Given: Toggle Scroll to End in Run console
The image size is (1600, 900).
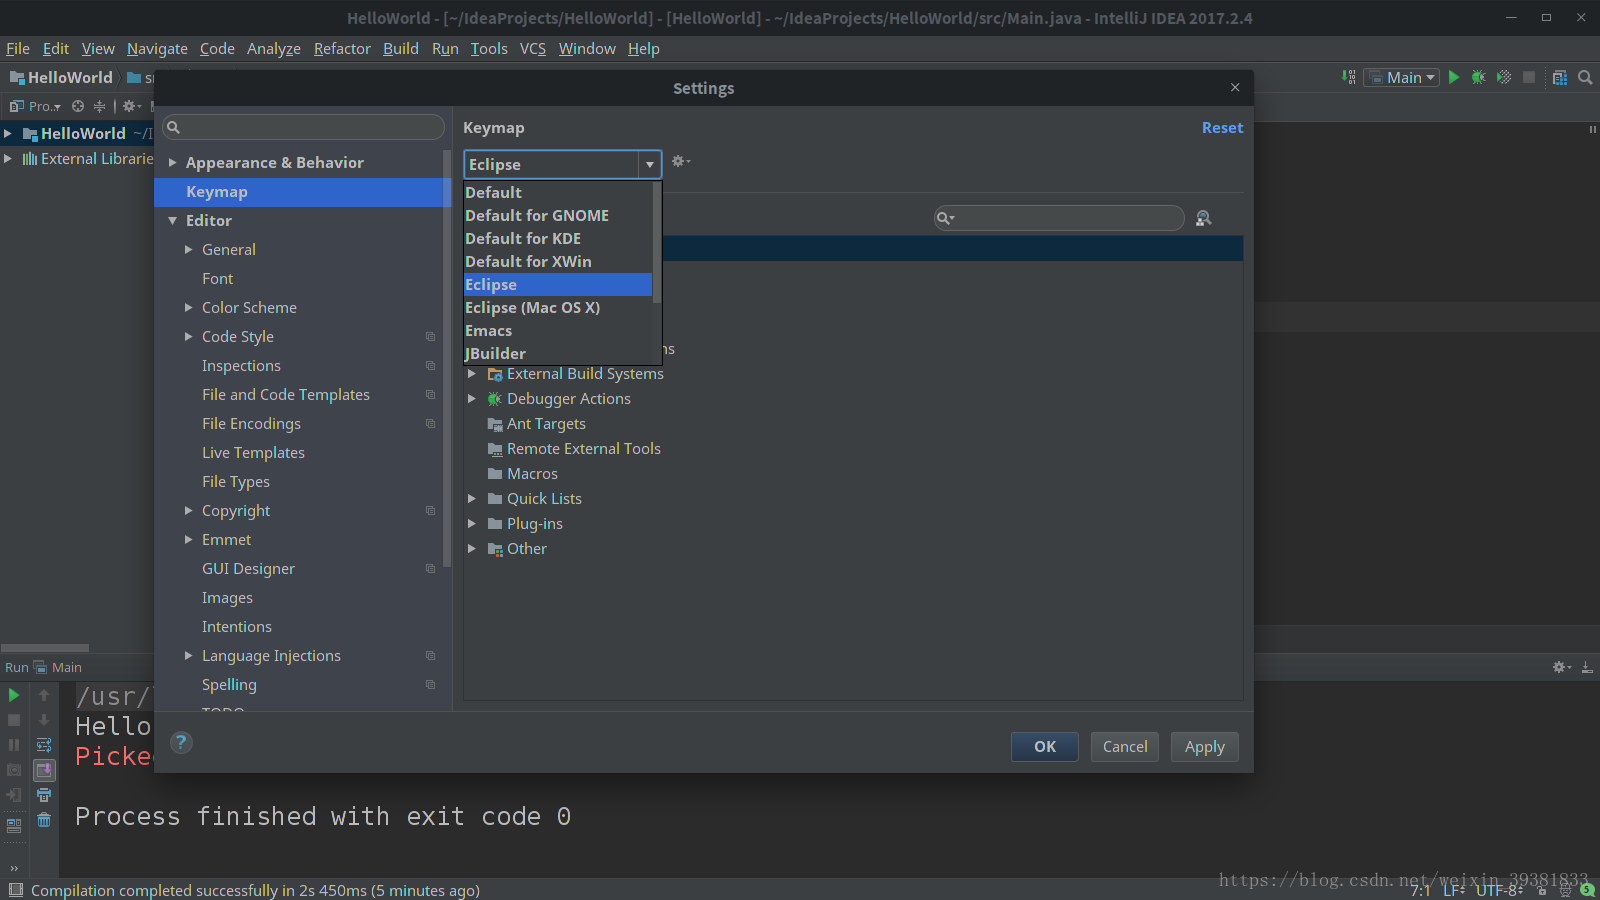Looking at the screenshot, I should [44, 770].
